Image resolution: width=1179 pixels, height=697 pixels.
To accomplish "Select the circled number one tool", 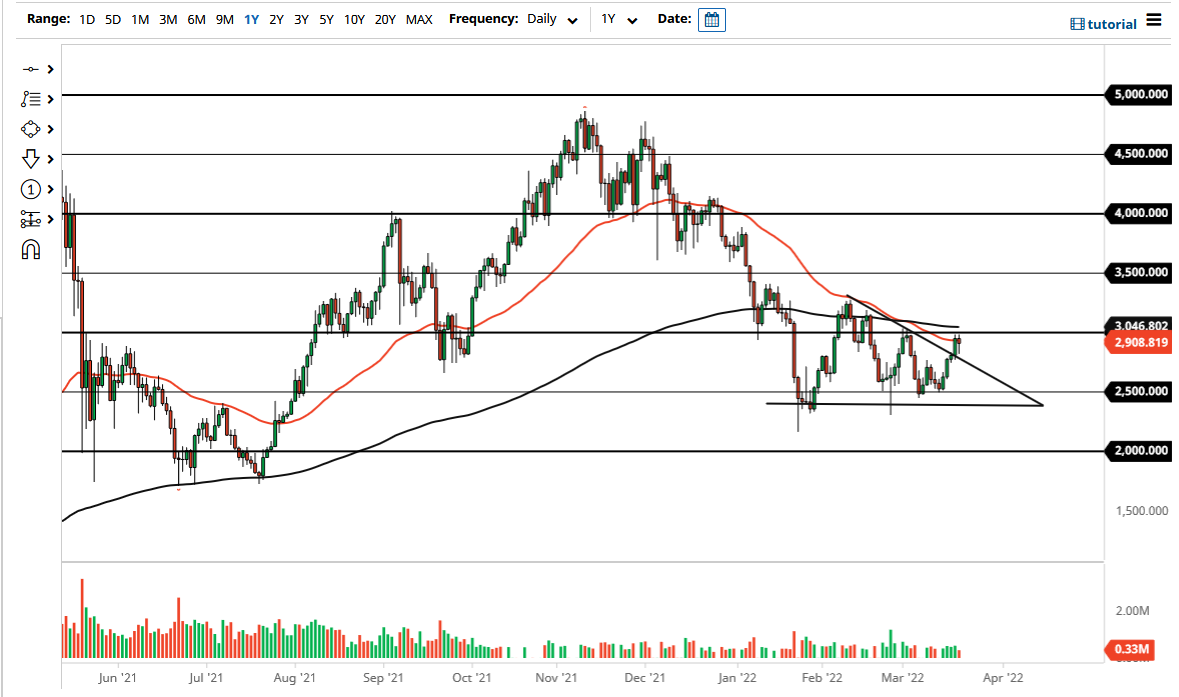I will coord(30,189).
